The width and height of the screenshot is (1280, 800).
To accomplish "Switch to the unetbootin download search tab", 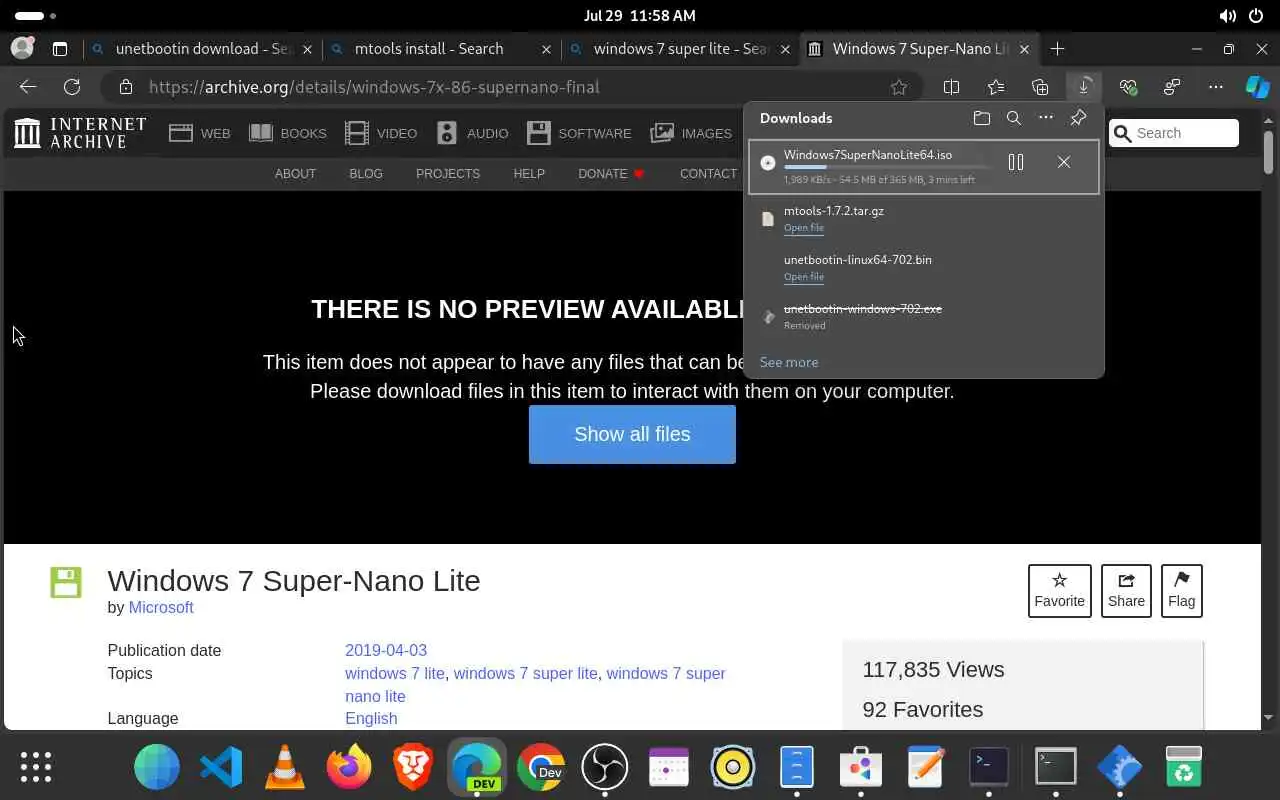I will [203, 48].
